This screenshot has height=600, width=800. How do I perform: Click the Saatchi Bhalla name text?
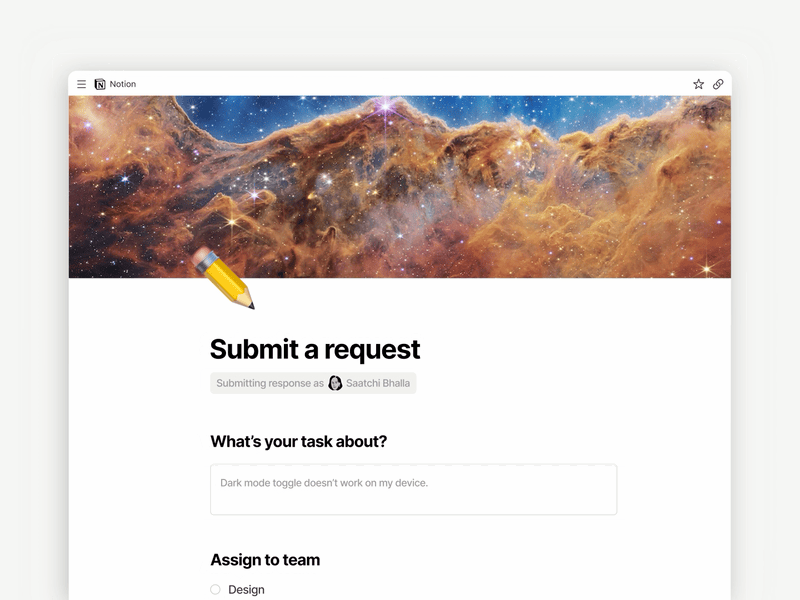coord(378,383)
